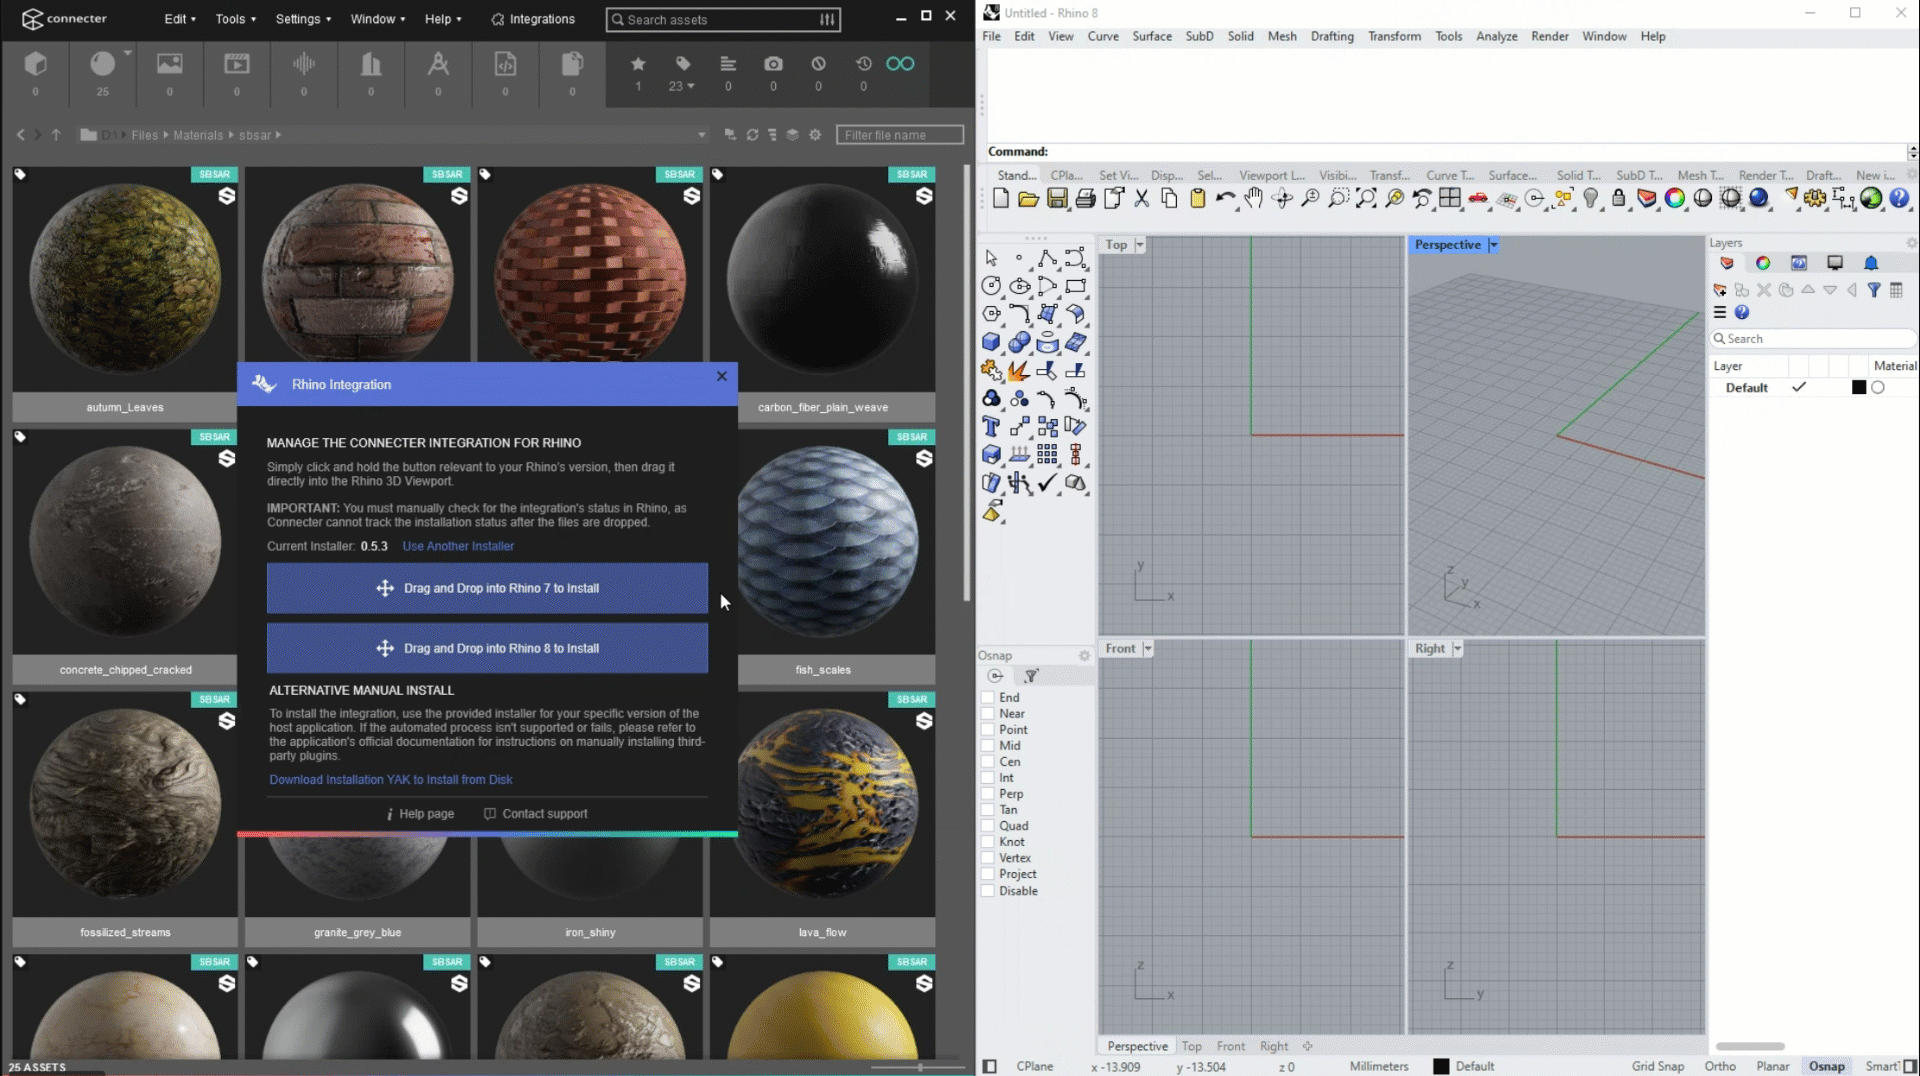Click the New file icon in Rhino toolbar
Image resolution: width=1920 pixels, height=1076 pixels.
click(x=1001, y=198)
